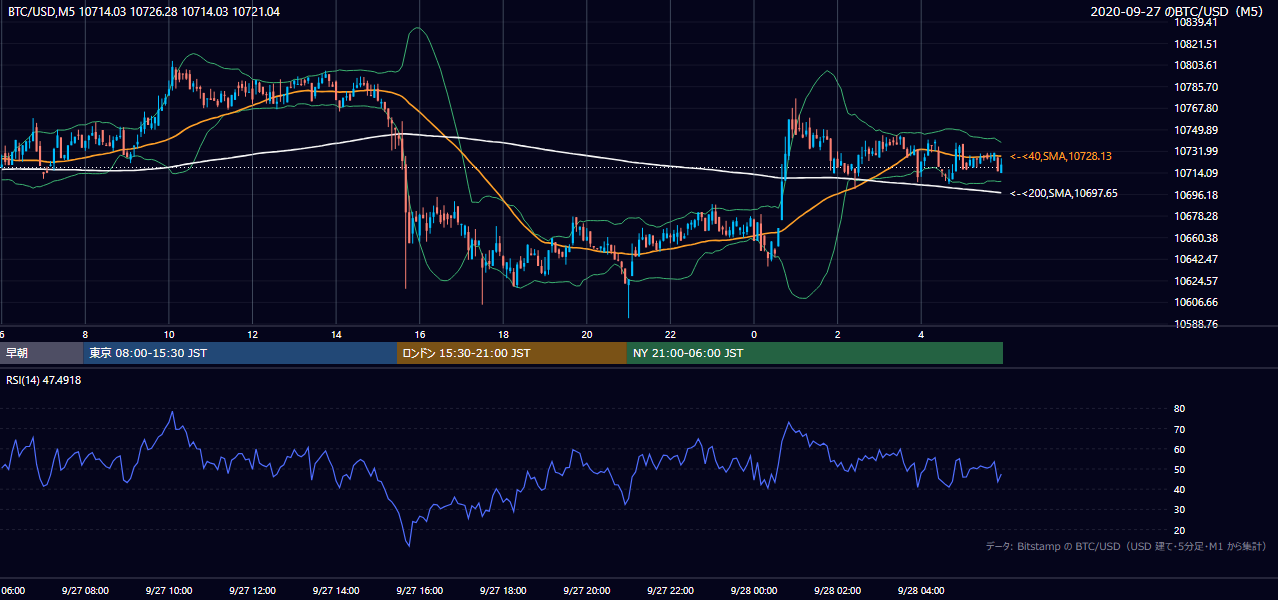
Task: Click price axis value 10642.47
Action: tap(1196, 259)
